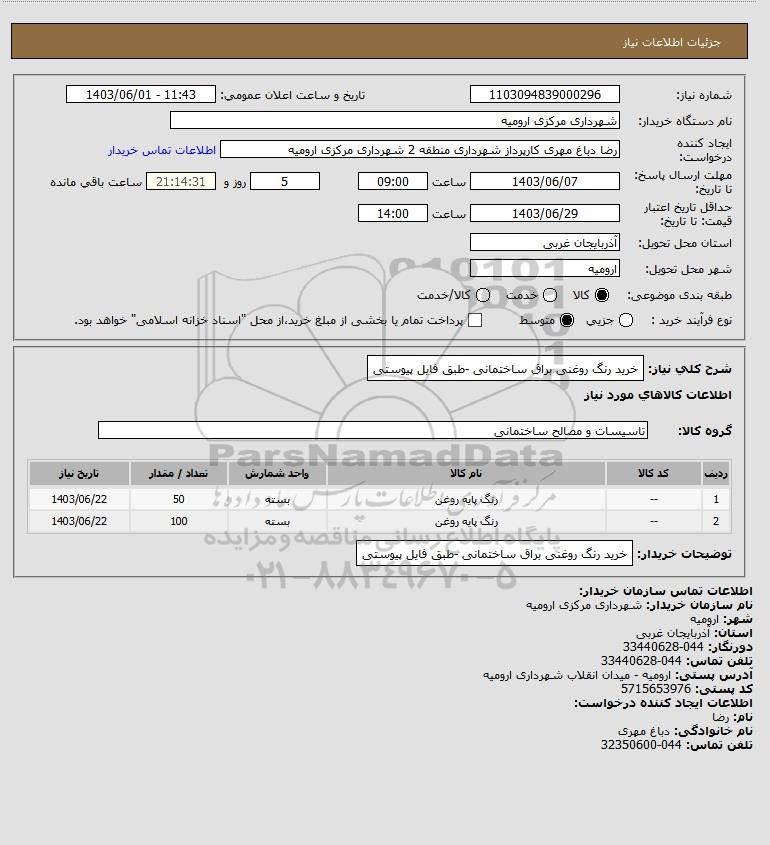Click the fax number 33440628-044
770x845 pixels.
[663, 647]
